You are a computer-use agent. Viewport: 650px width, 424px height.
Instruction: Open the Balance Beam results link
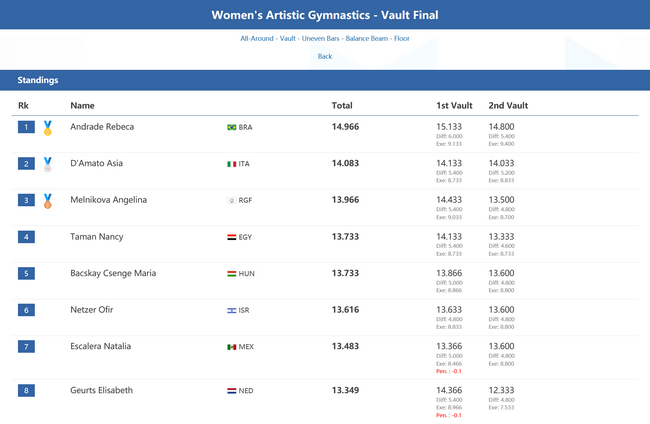click(367, 38)
